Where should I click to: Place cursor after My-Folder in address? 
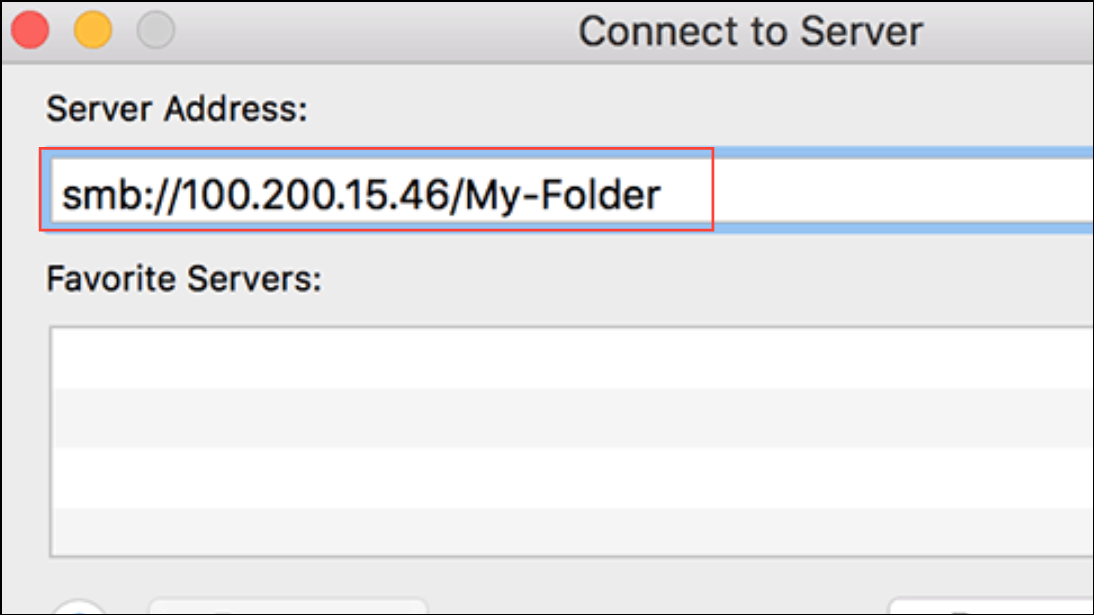(x=662, y=194)
